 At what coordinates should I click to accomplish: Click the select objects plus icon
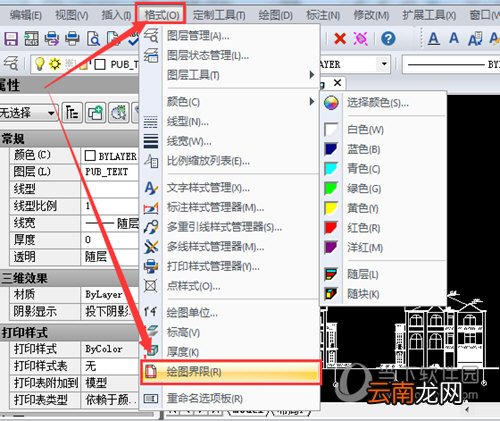coord(95,113)
